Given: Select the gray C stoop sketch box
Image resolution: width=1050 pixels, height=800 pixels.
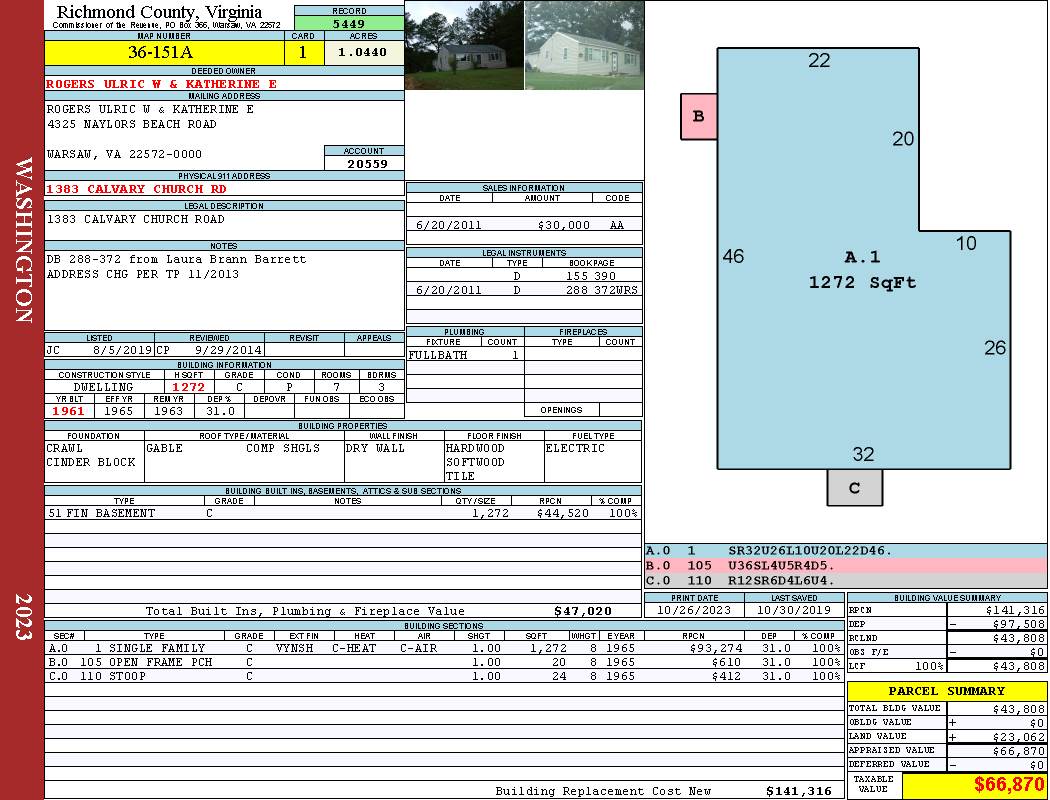Looking at the screenshot, I should (x=854, y=488).
